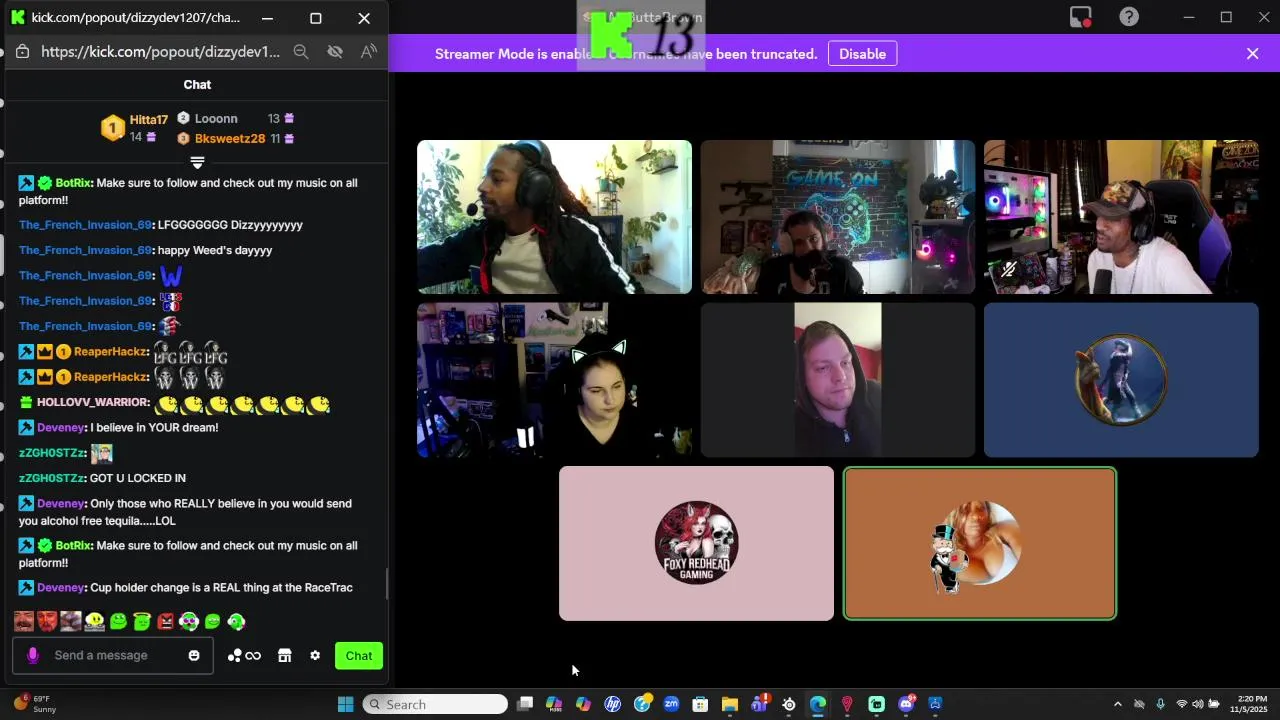Send message with green Chat button
This screenshot has height=720, width=1280.
pos(359,656)
